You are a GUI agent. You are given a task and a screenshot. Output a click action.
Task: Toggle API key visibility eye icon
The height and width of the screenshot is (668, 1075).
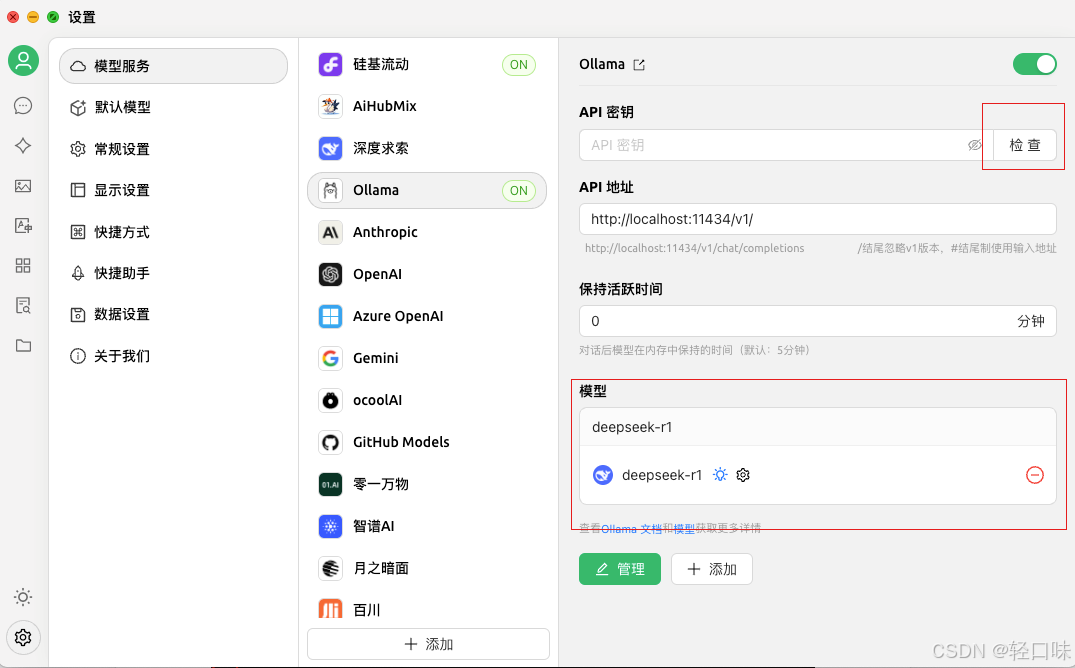tap(975, 145)
